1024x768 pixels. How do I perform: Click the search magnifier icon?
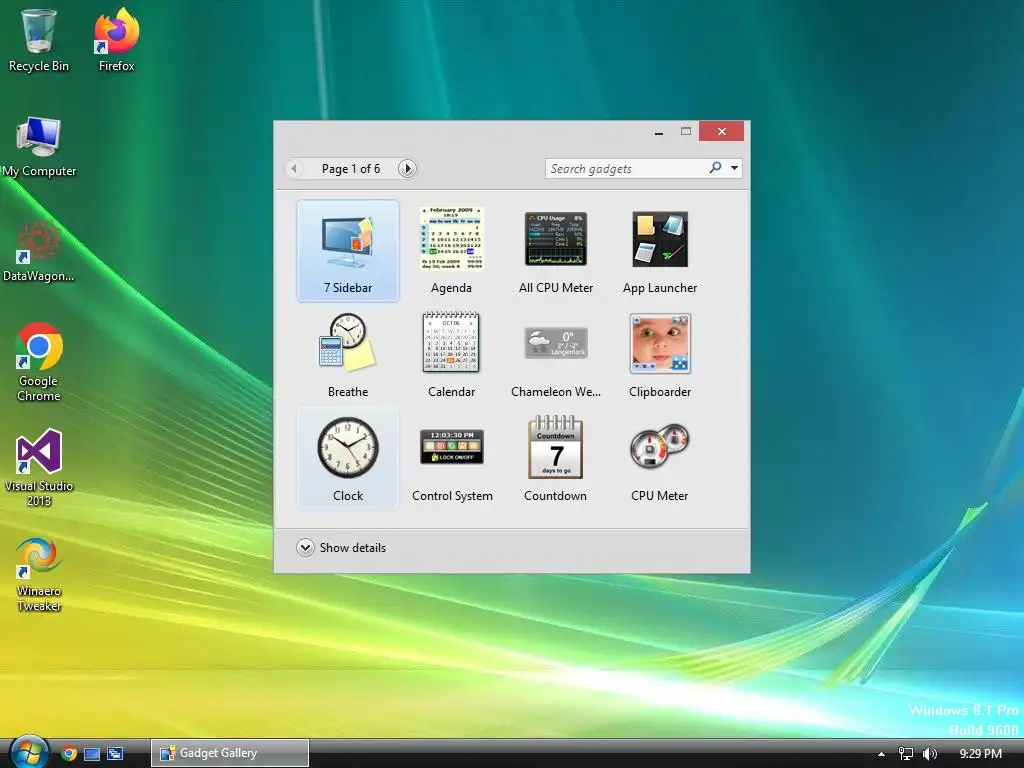pos(716,168)
